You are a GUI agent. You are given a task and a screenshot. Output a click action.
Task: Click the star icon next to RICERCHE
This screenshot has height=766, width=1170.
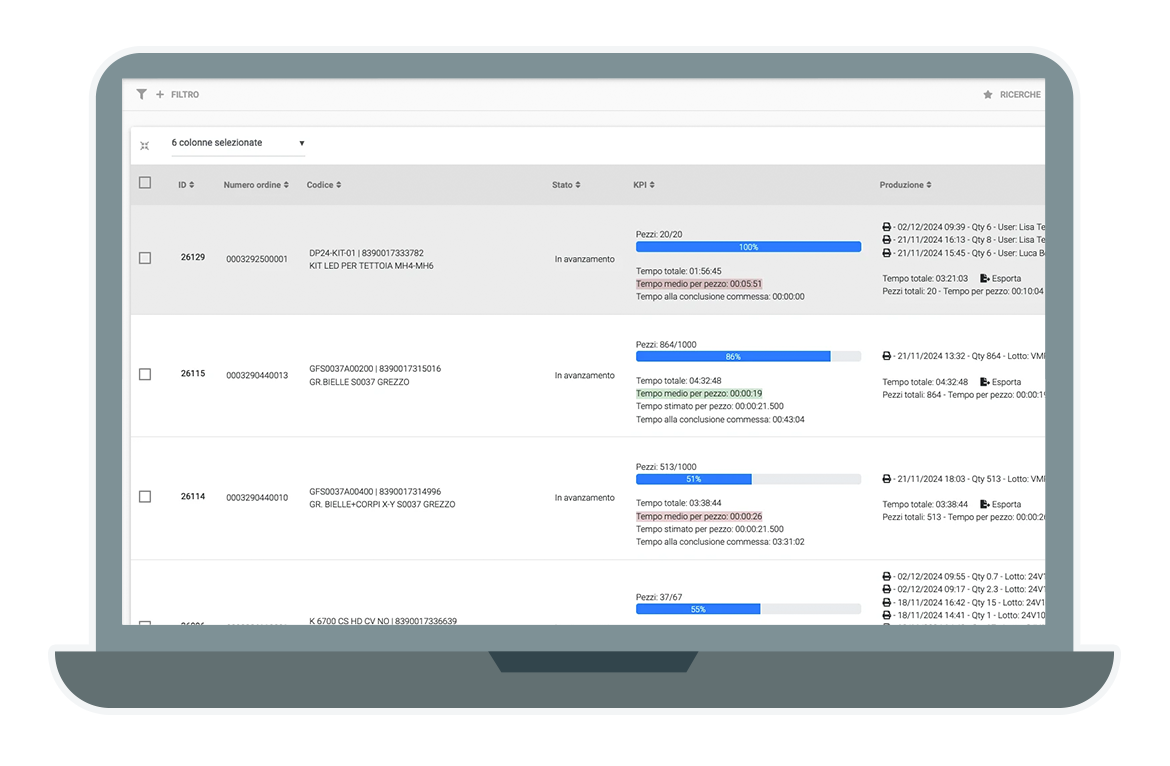988,95
